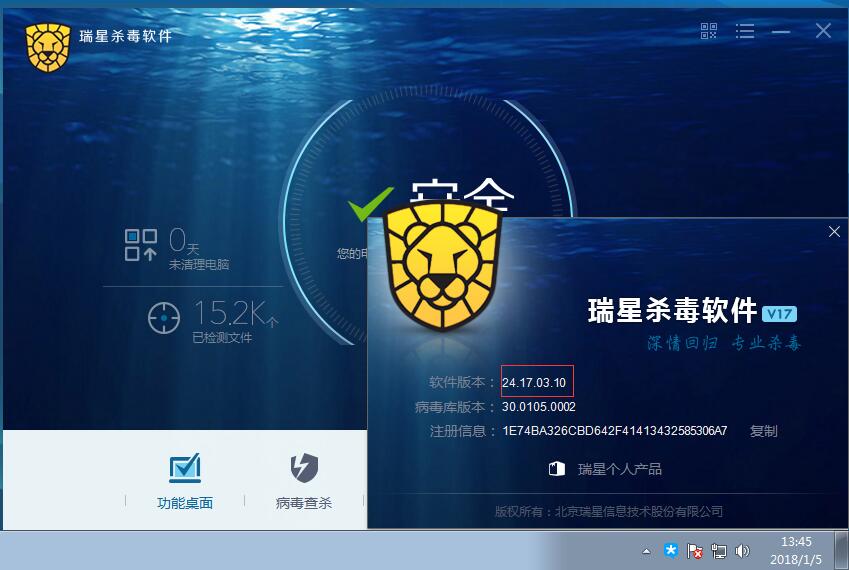Click the 注册信息 label
The image size is (849, 570).
coord(457,431)
